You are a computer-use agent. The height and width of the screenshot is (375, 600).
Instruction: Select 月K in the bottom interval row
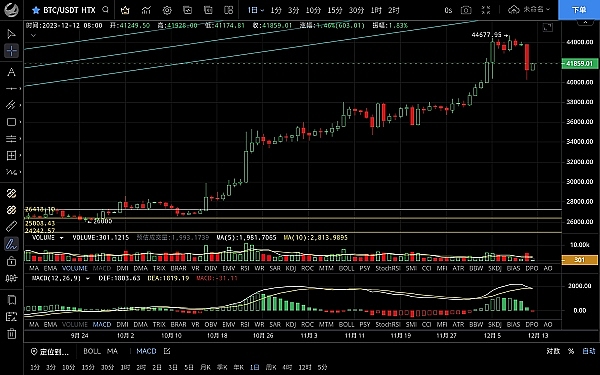(x=205, y=367)
